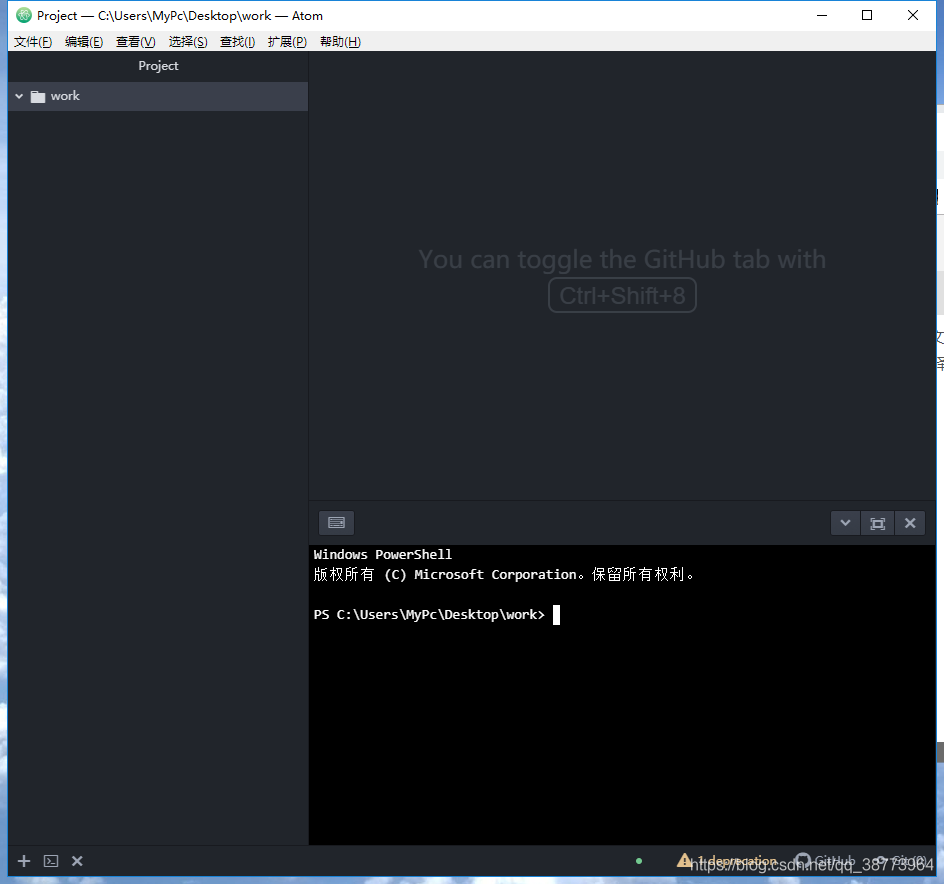Click the green status dot indicator
The width and height of the screenshot is (944, 884).
click(x=639, y=861)
